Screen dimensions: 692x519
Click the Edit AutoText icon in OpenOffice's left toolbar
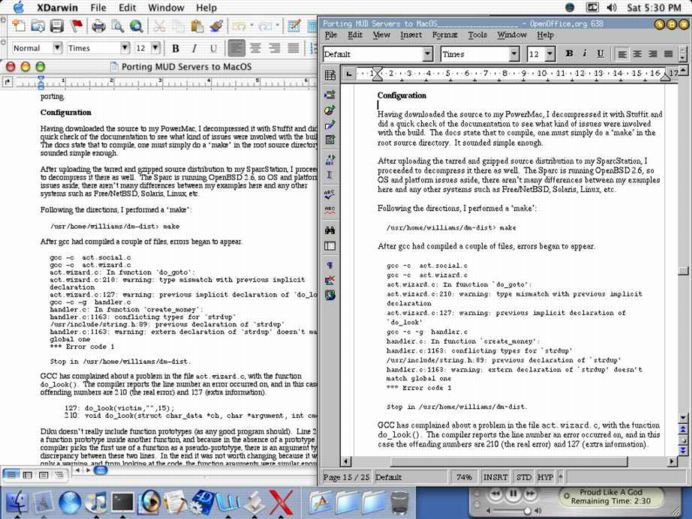coord(330,160)
